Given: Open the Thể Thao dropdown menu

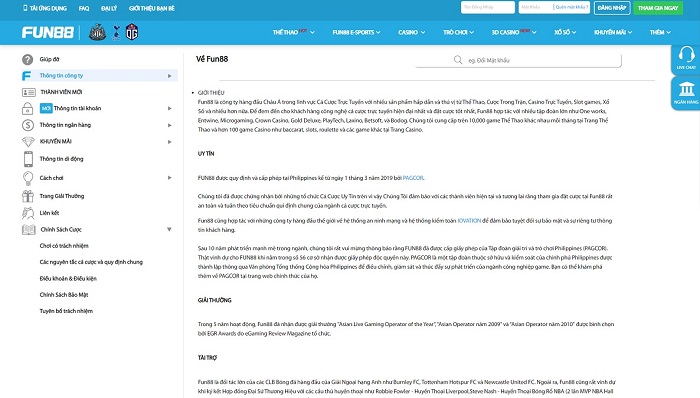Looking at the screenshot, I should coord(293,32).
